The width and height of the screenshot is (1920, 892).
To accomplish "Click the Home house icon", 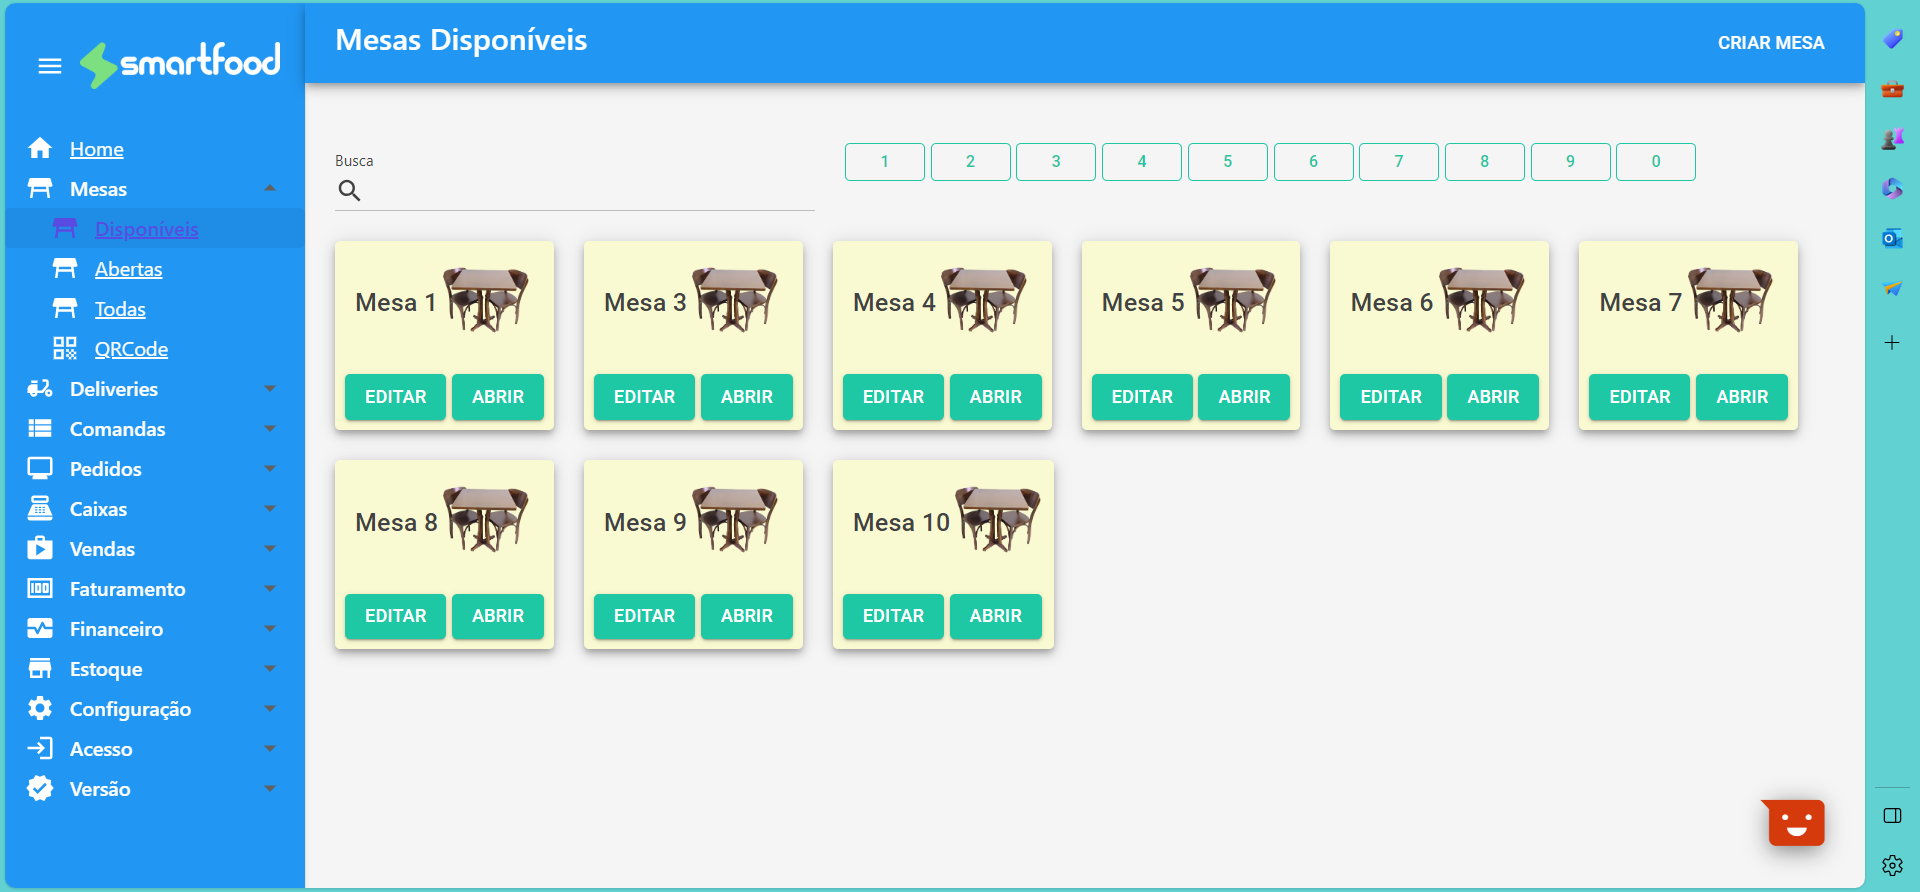I will click(x=40, y=149).
